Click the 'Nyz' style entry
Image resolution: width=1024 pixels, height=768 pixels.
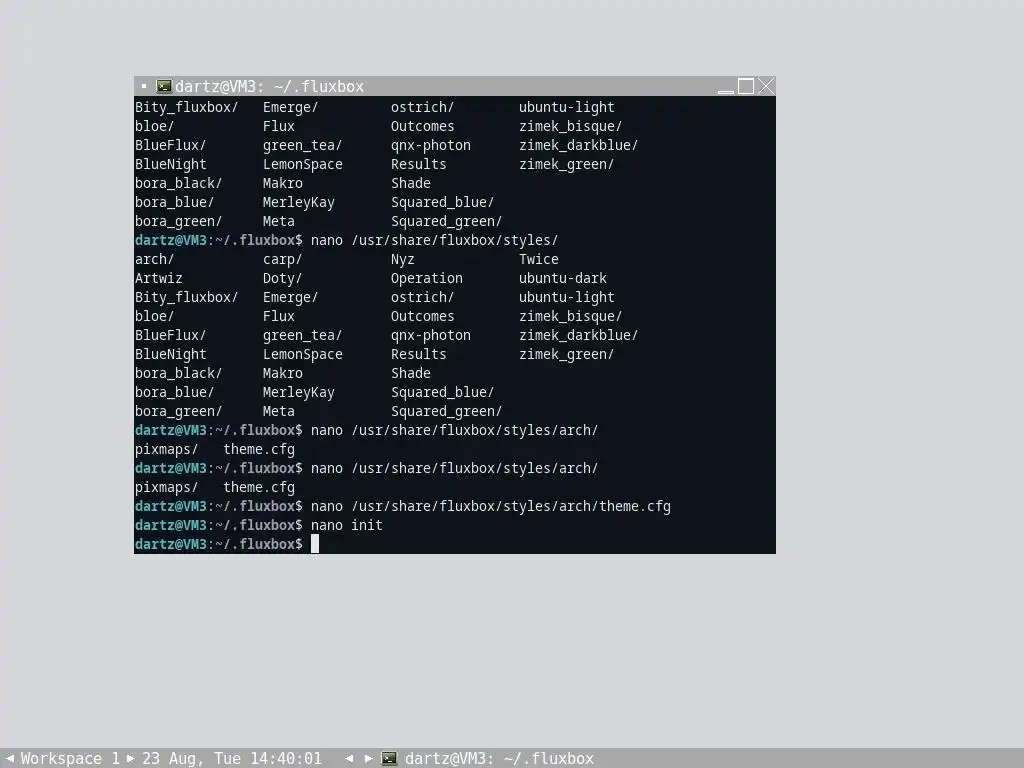(x=402, y=259)
